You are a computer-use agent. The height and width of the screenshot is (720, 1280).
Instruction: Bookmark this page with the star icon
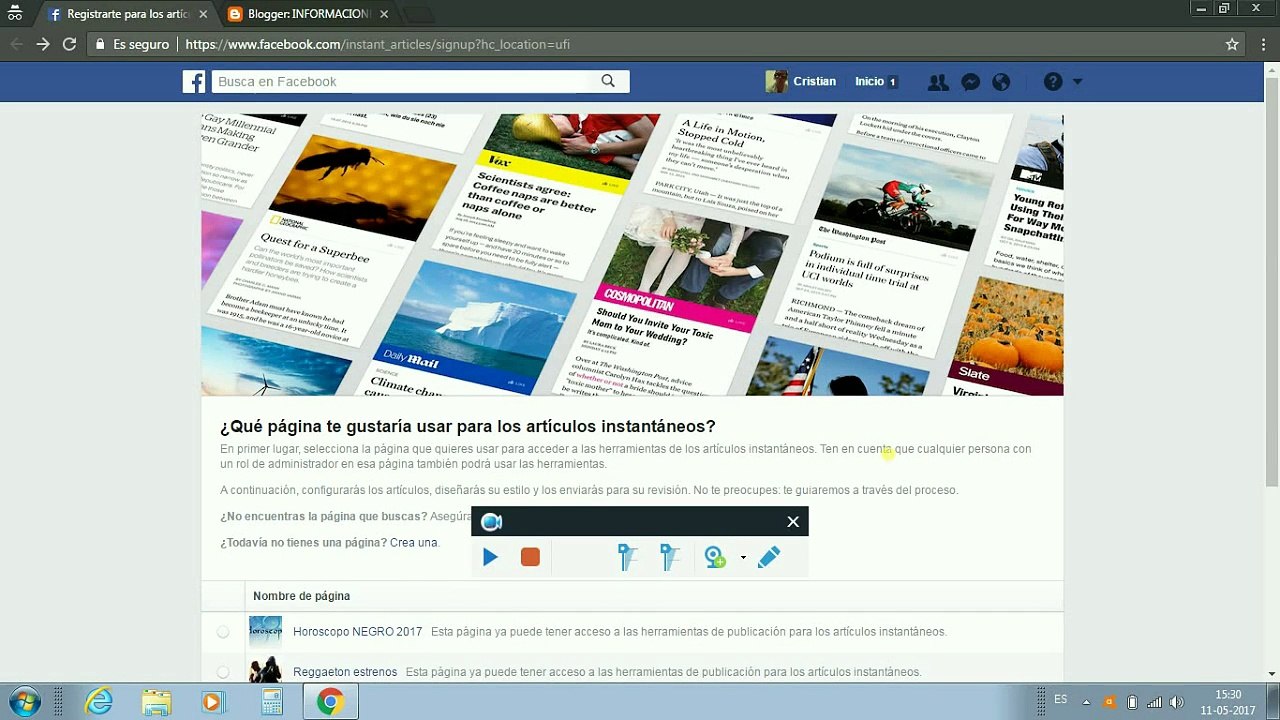pos(1232,44)
